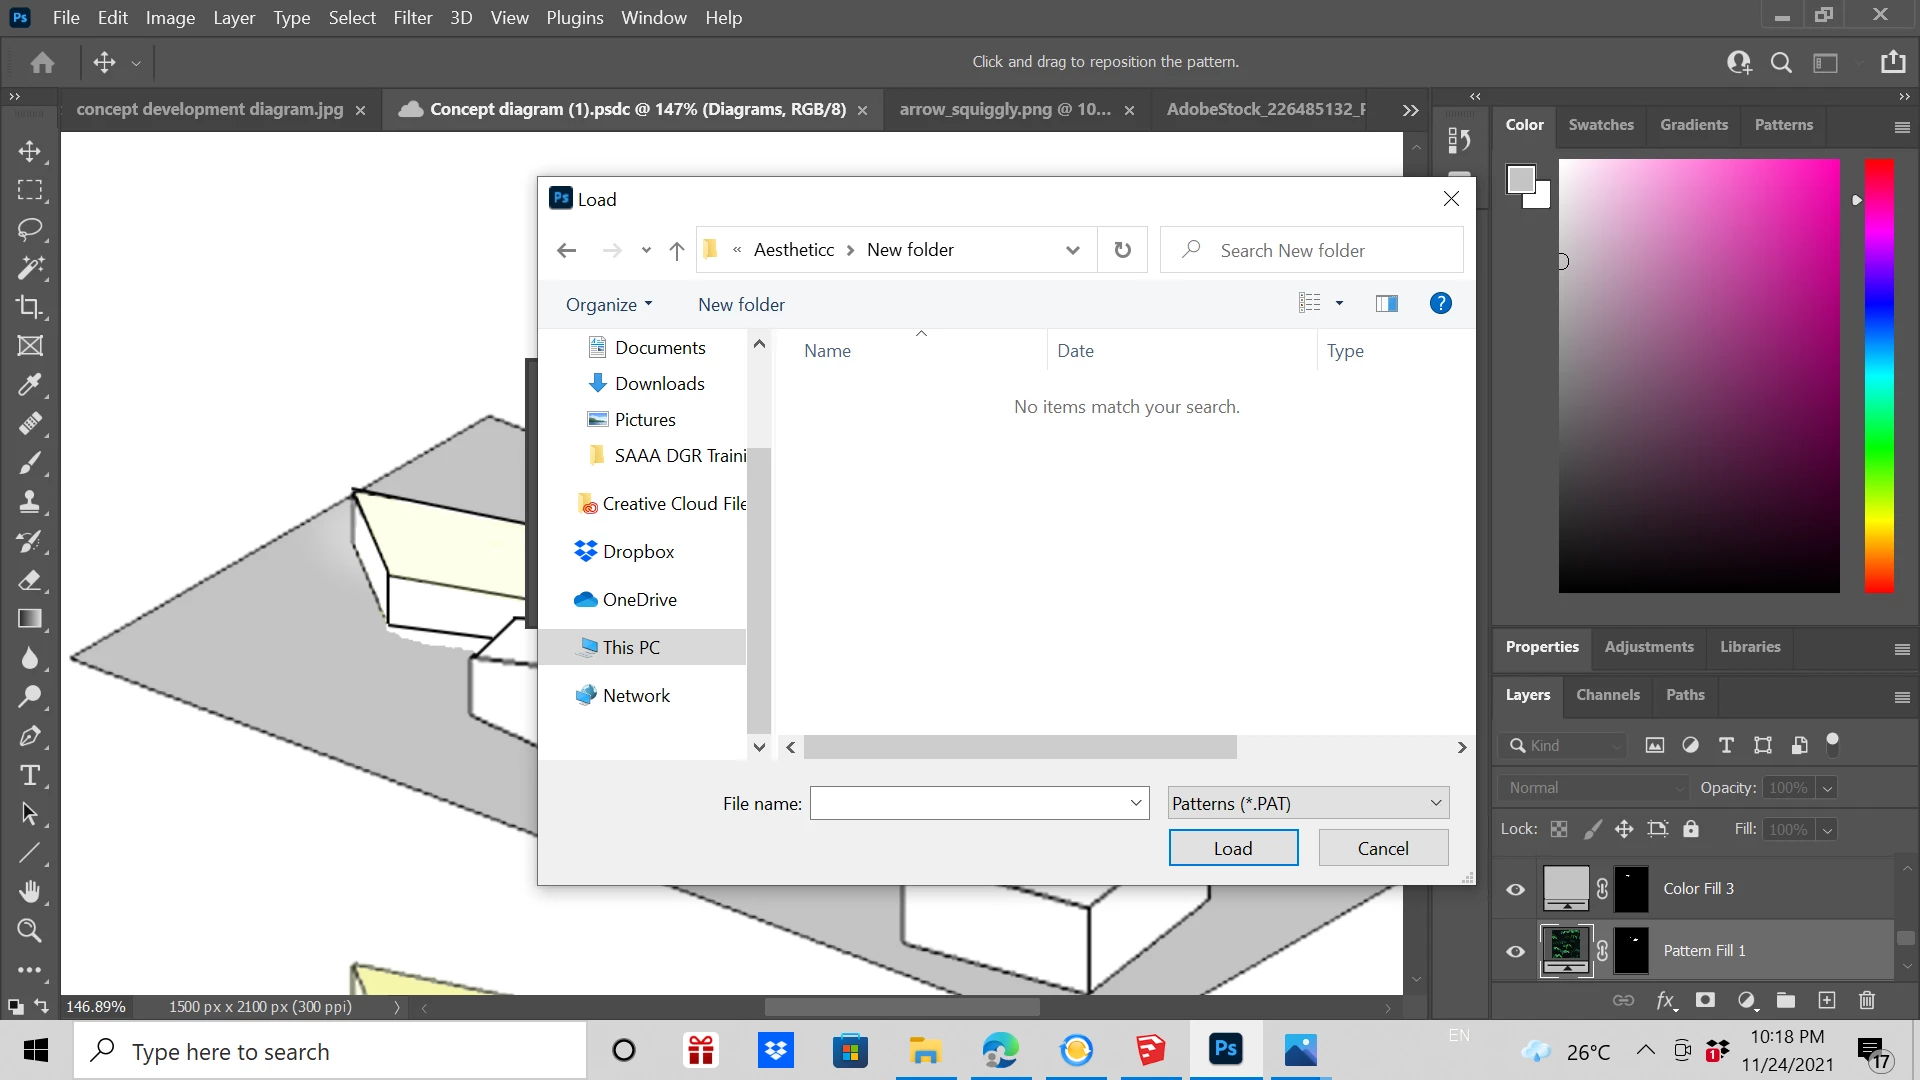The height and width of the screenshot is (1080, 1920).
Task: Open the Filter menu
Action: point(412,18)
